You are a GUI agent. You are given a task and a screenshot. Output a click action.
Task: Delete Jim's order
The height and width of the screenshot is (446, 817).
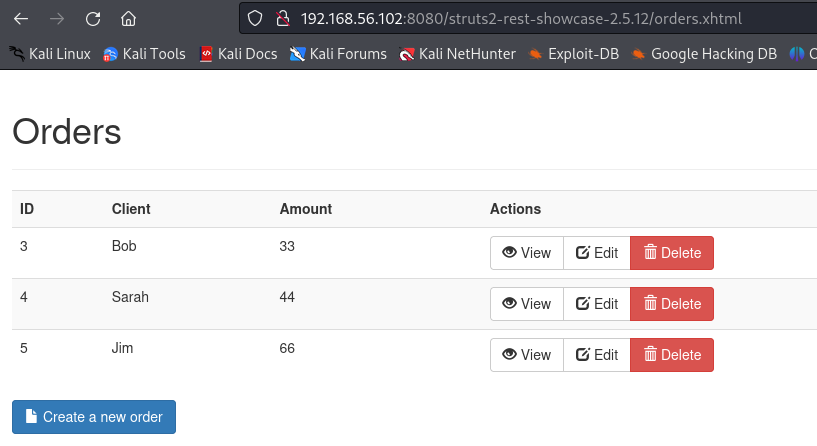click(672, 355)
